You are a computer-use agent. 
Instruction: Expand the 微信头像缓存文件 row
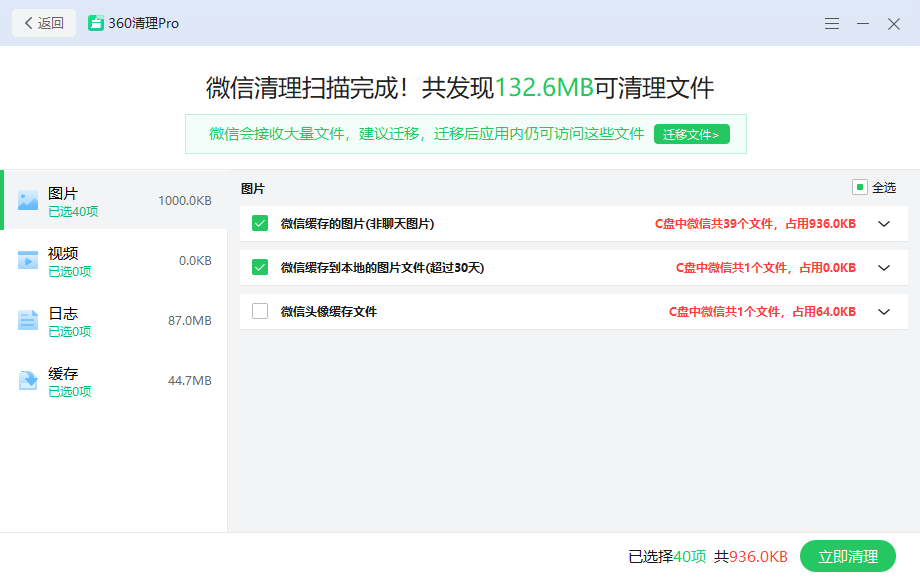coord(884,311)
